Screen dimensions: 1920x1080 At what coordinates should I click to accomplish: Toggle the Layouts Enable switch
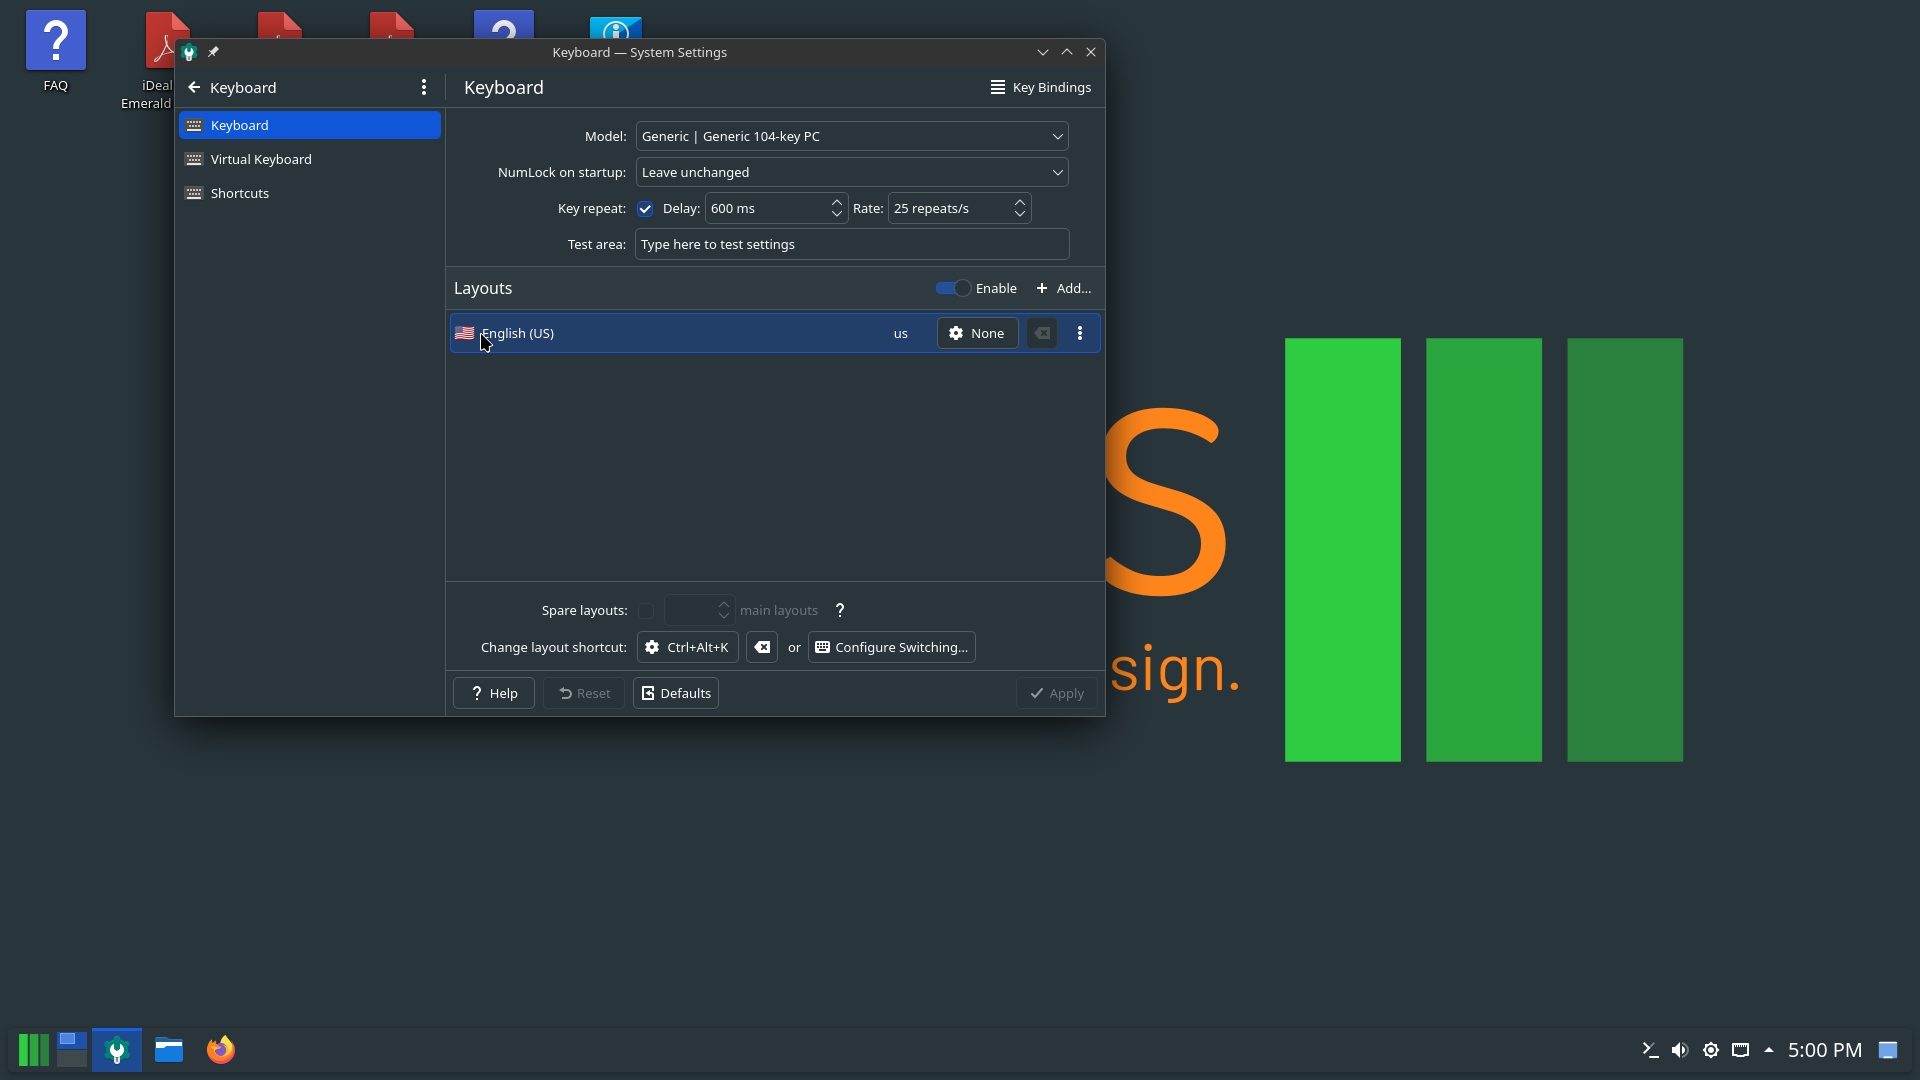click(953, 288)
